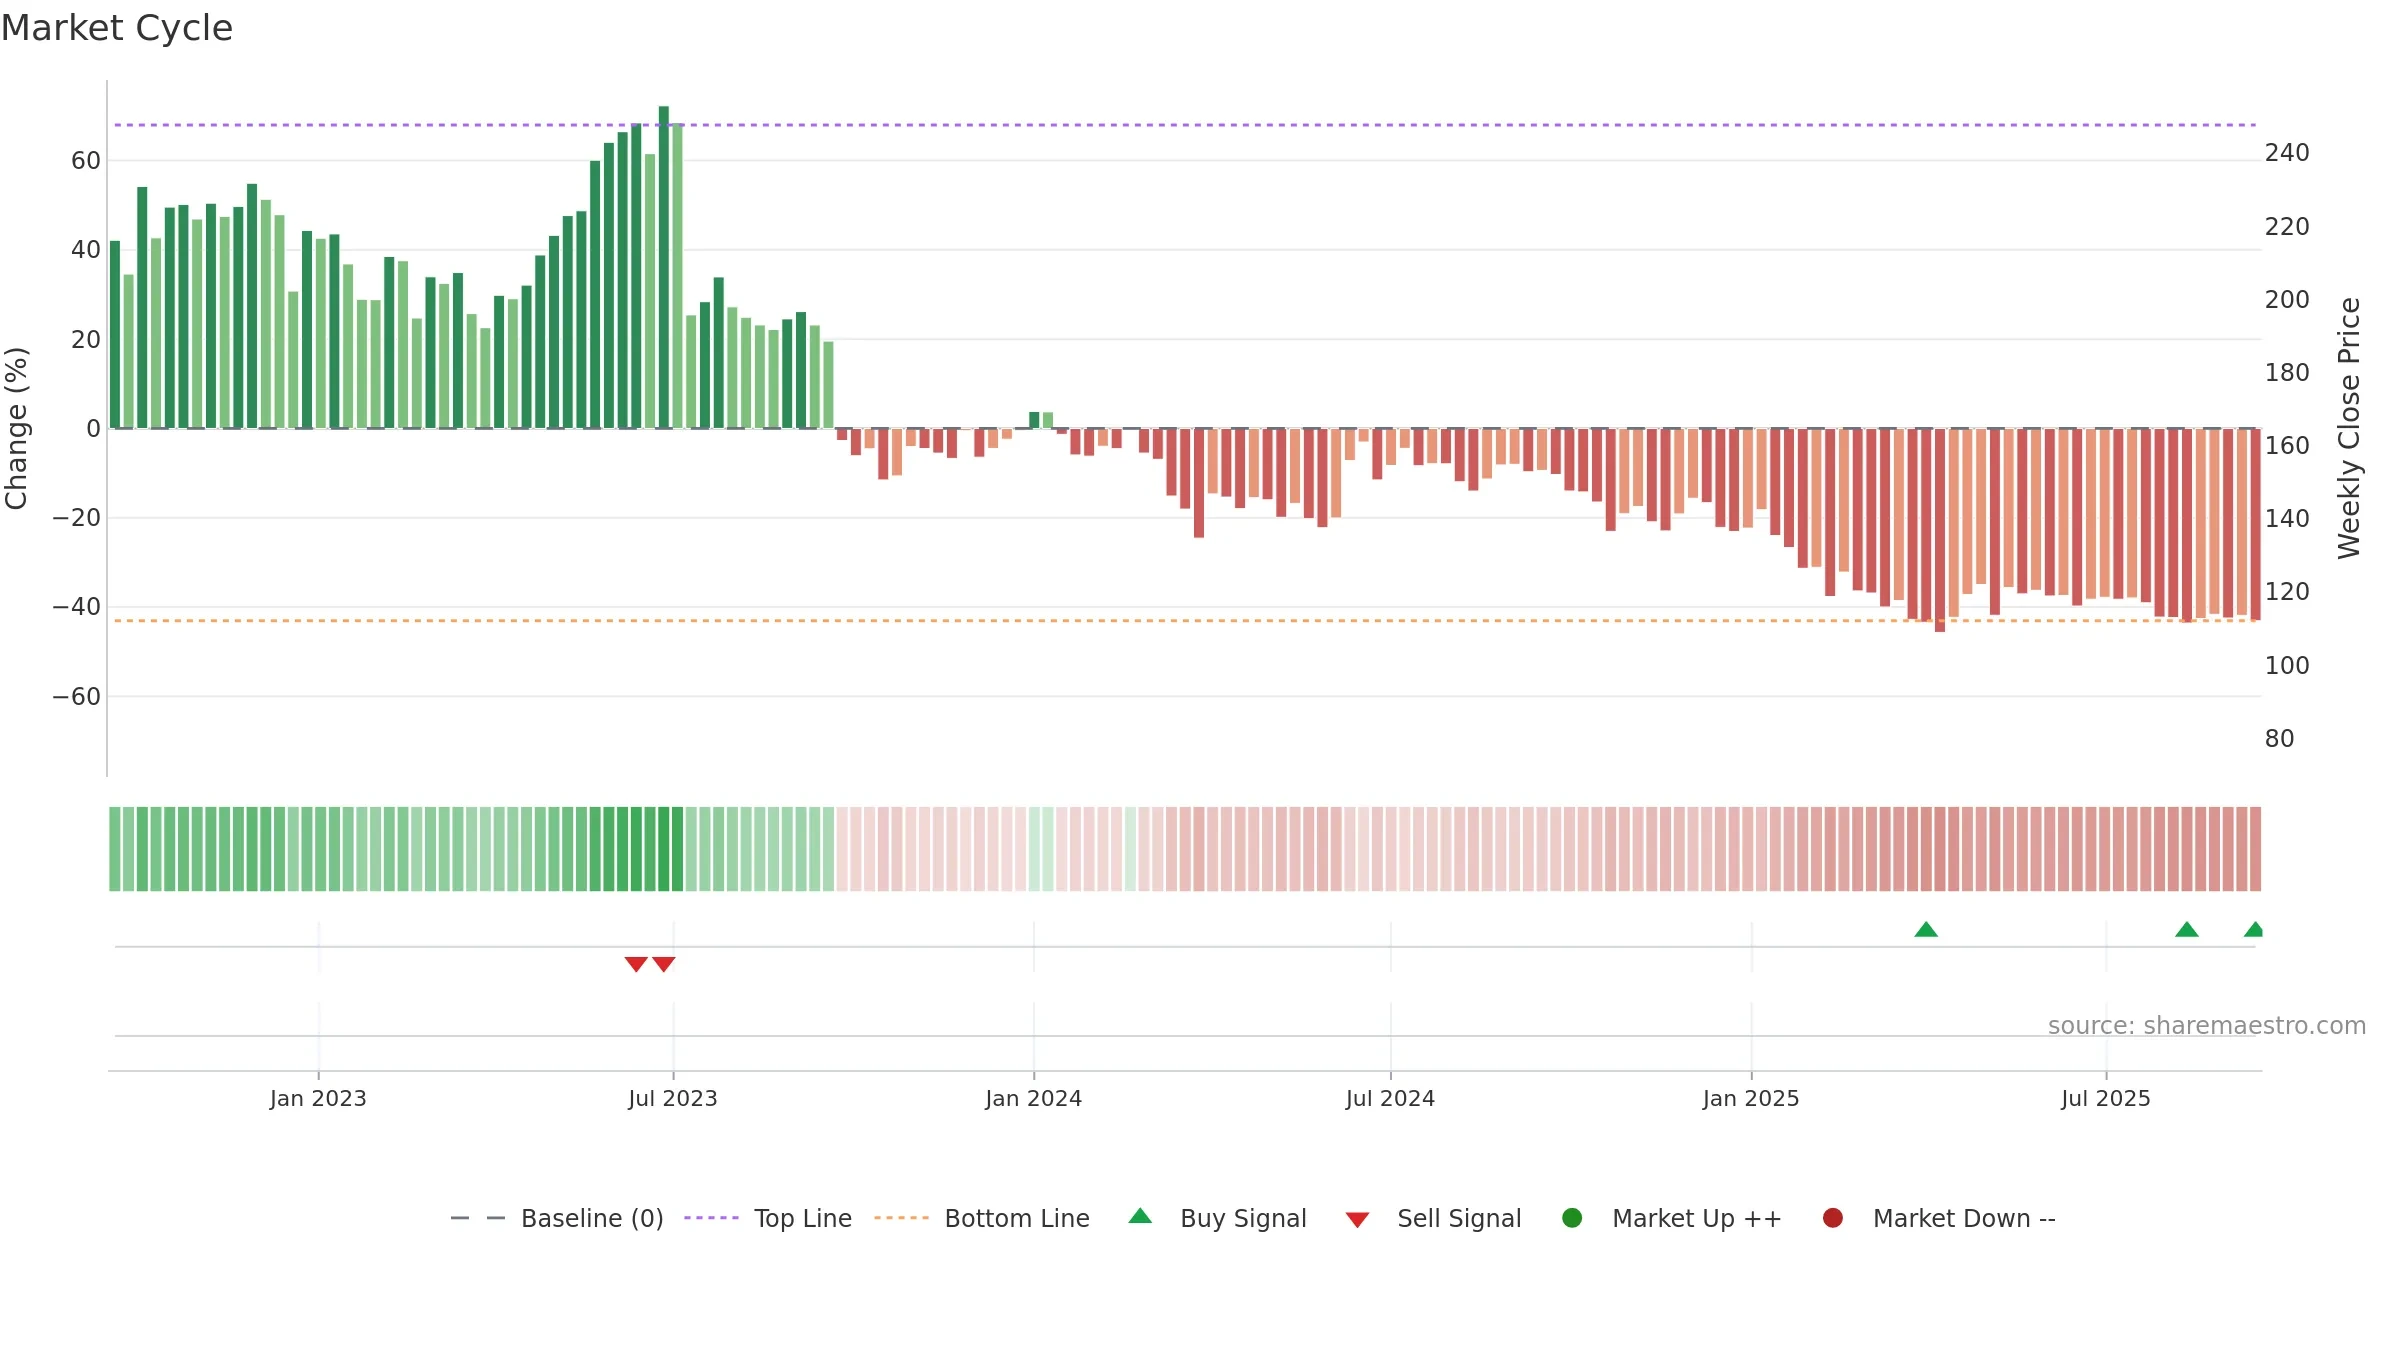Select the buy signal marker after Jul 2025
The height and width of the screenshot is (1350, 2400).
point(2187,929)
